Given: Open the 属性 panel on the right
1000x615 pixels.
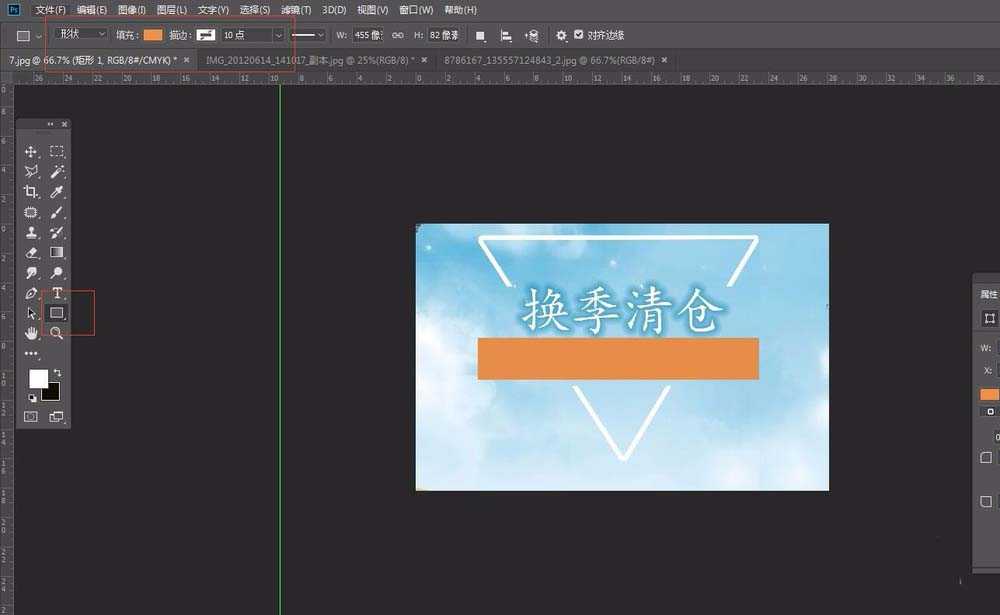Looking at the screenshot, I should click(988, 293).
